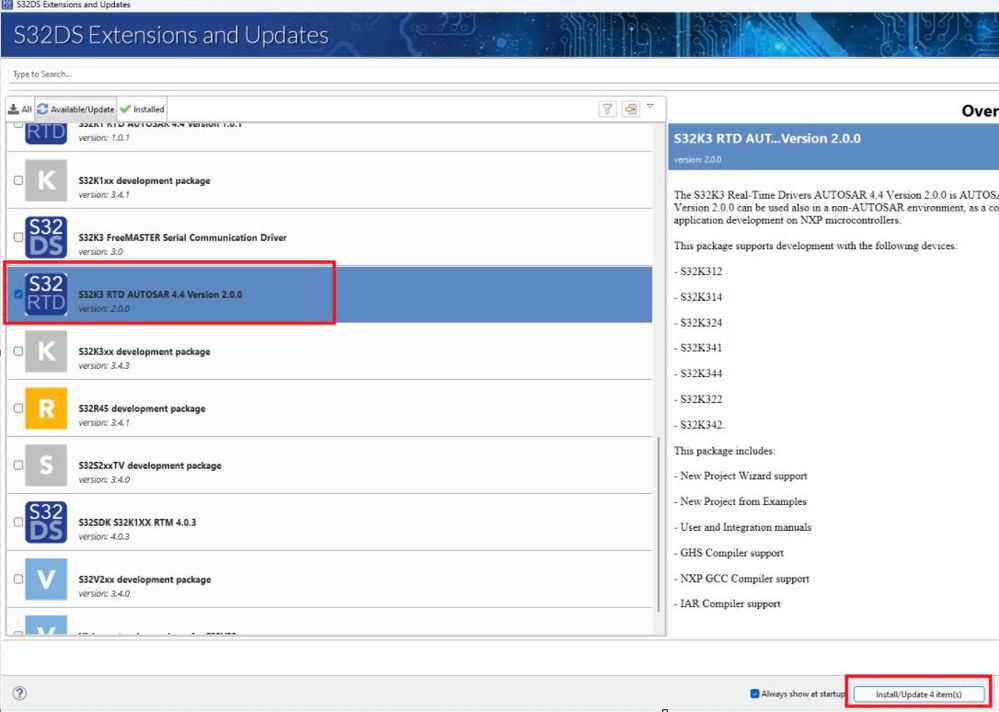Select S32K3 RTD AUTOSAR 4.4 Version 2.0.0 title
Image resolution: width=999 pixels, height=712 pixels.
160,295
